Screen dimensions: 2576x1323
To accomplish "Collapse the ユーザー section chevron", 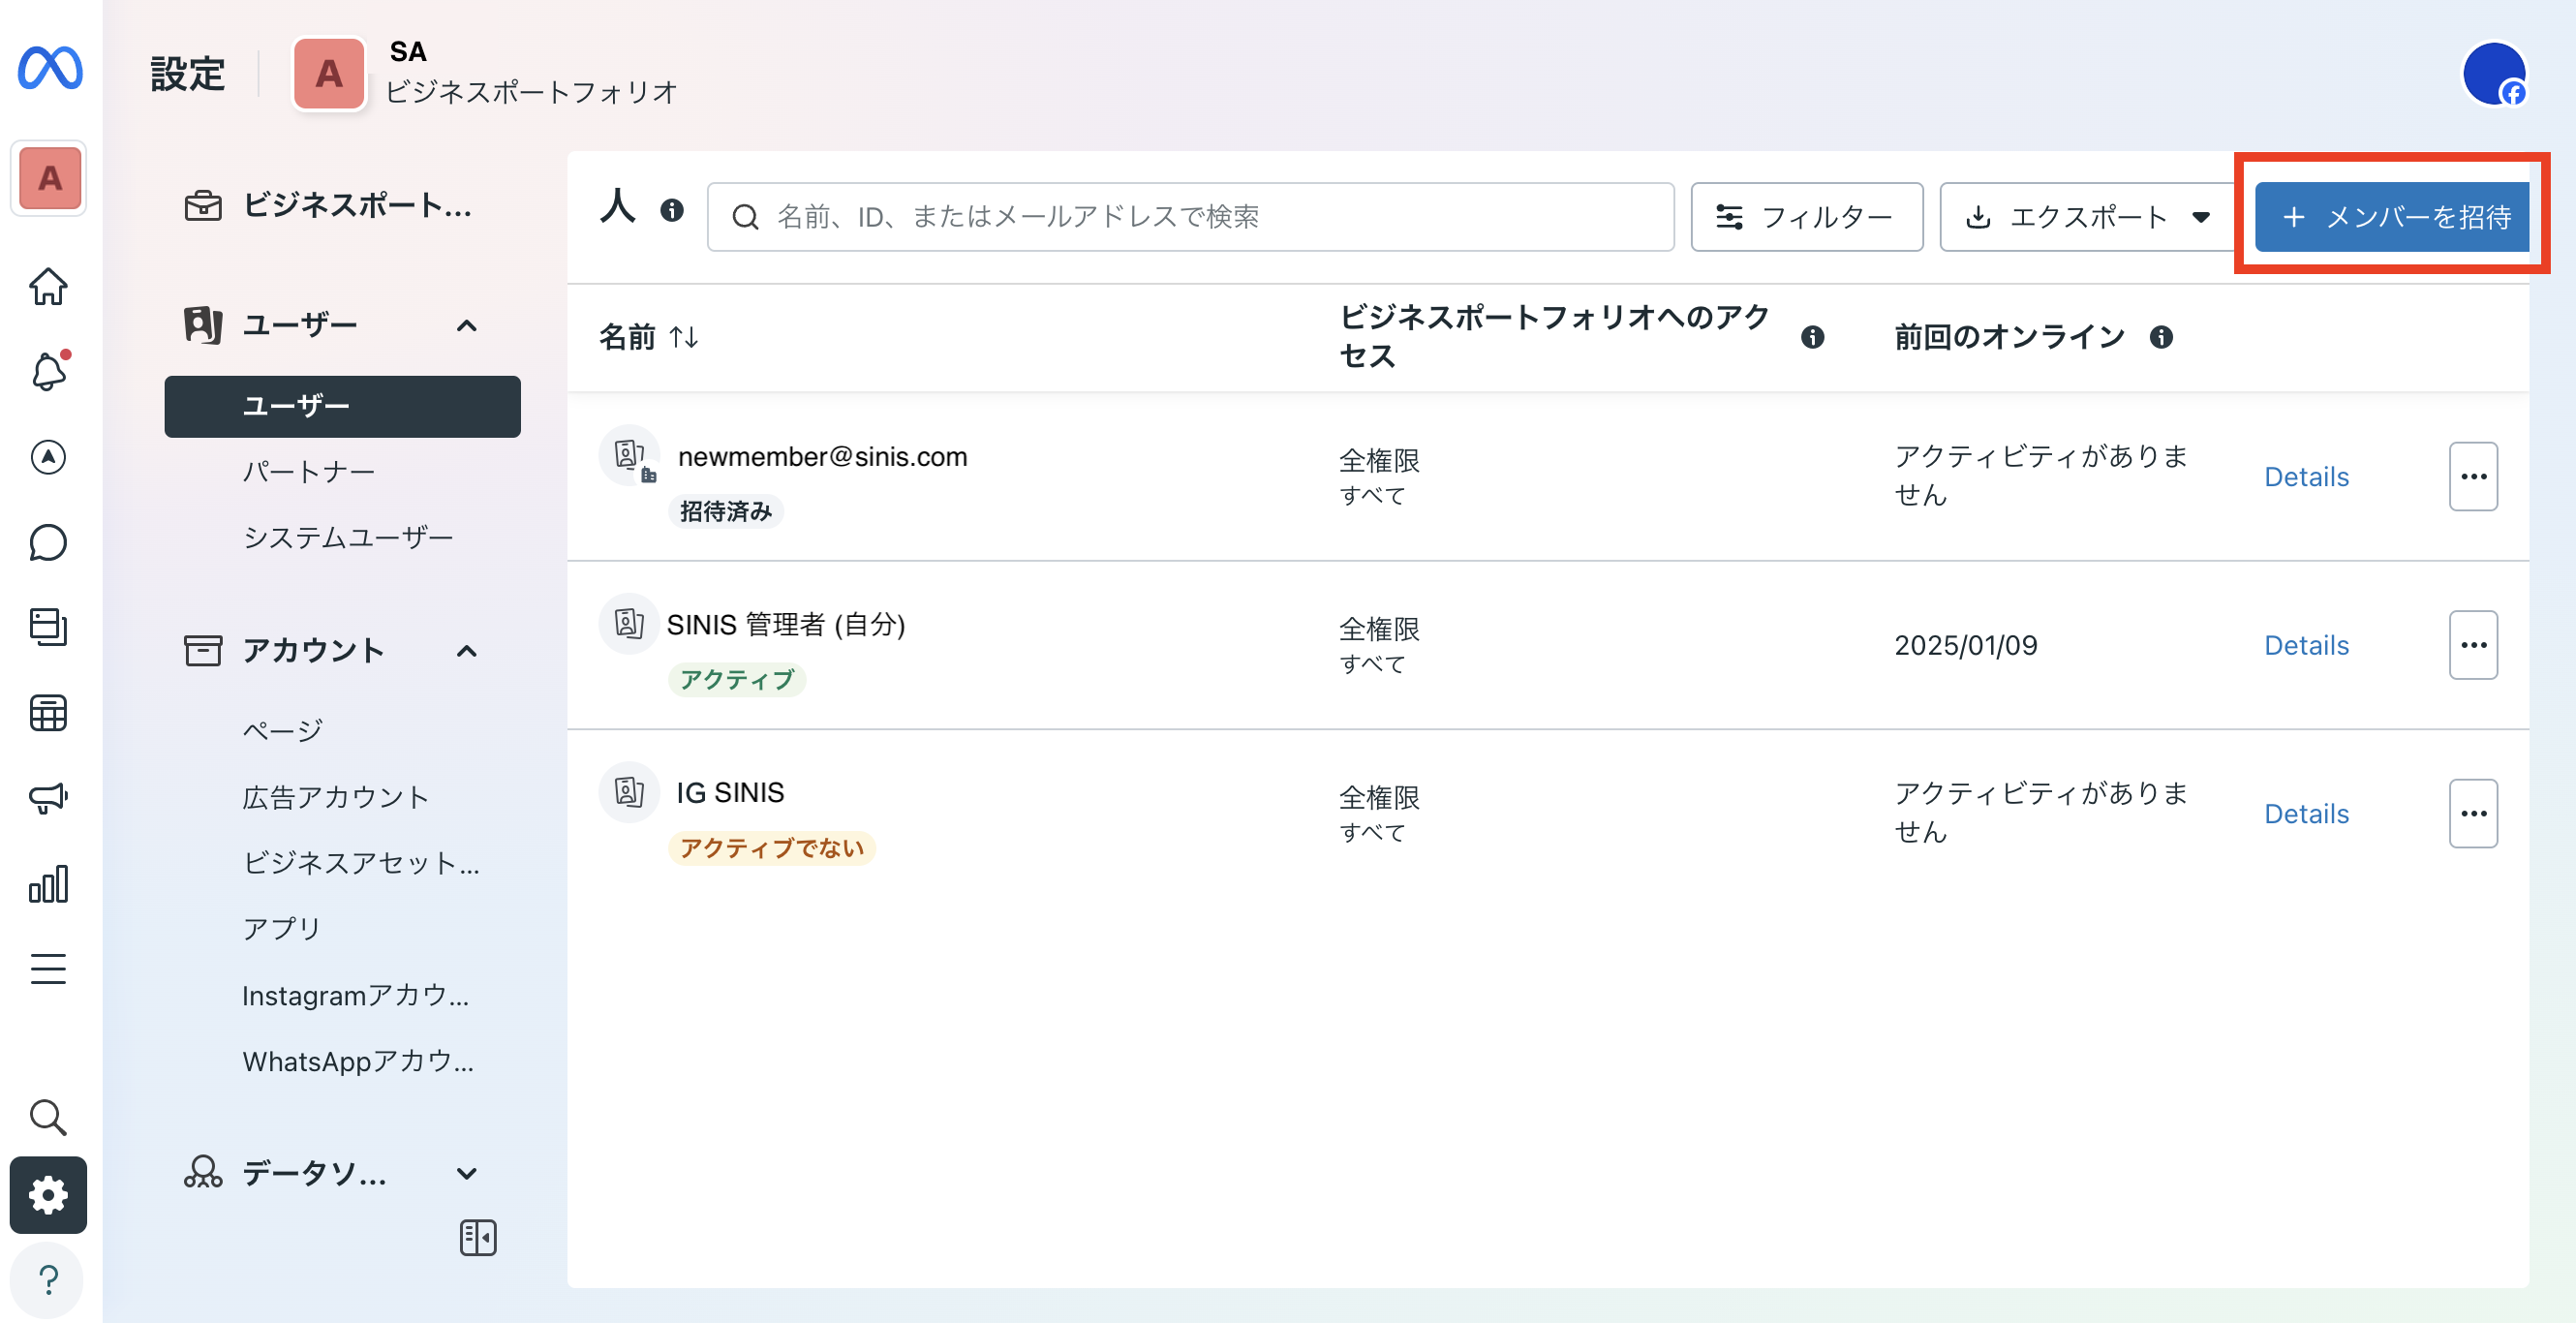I will pos(466,325).
